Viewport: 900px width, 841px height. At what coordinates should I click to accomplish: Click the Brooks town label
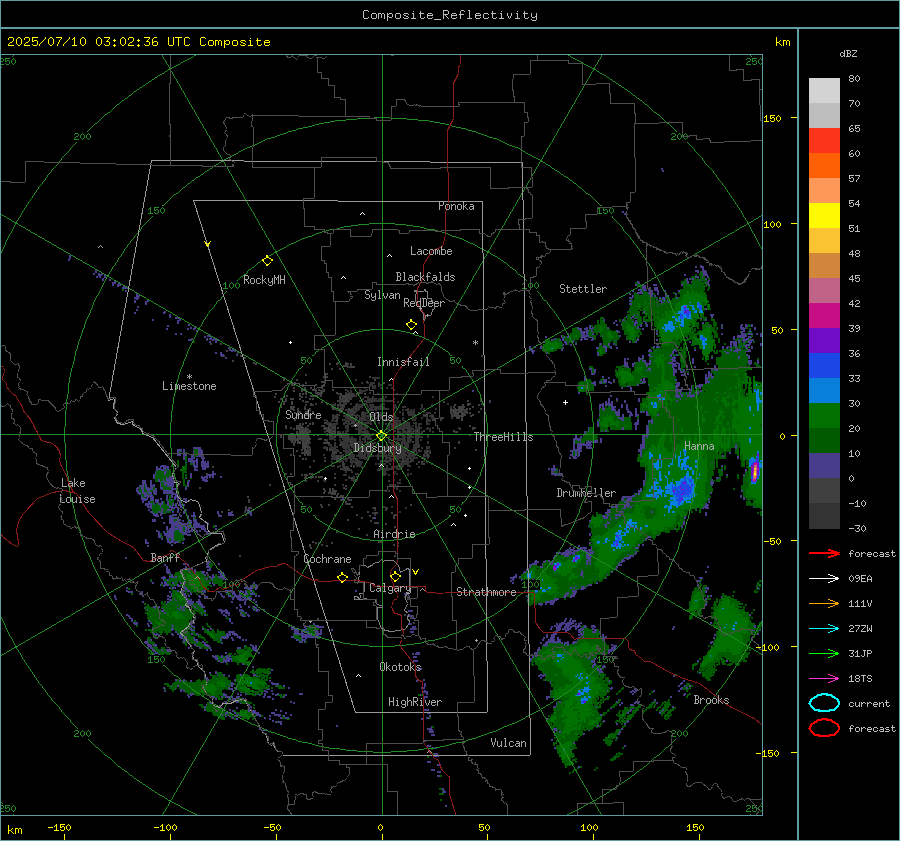(711, 700)
